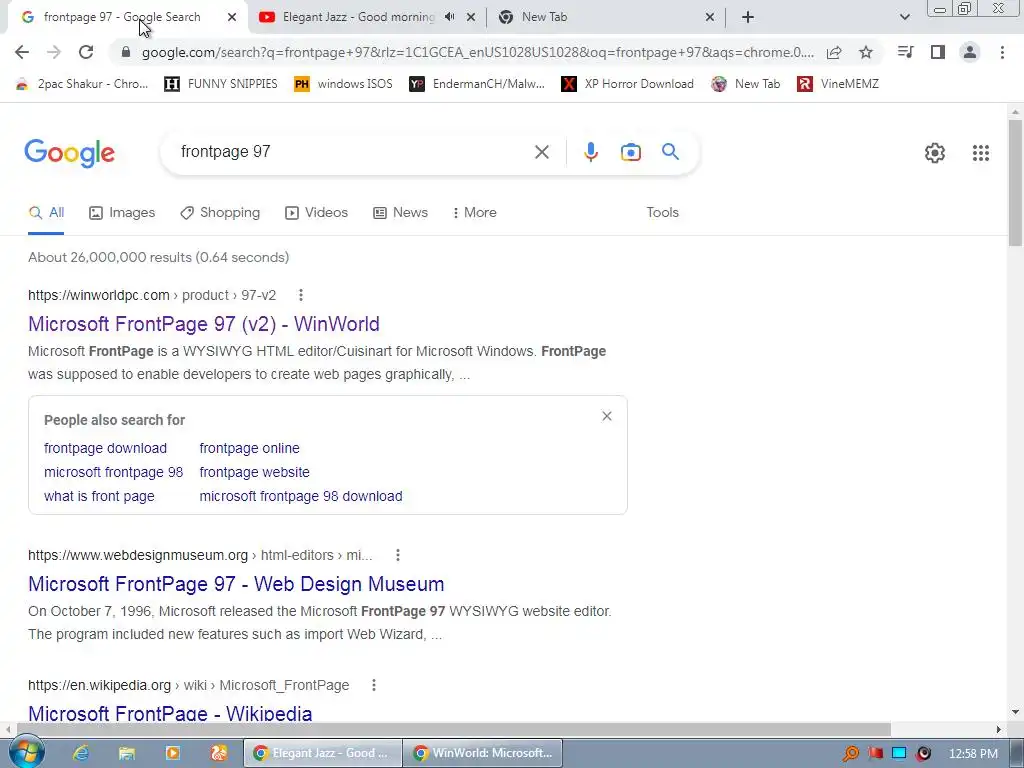This screenshot has width=1024, height=768.
Task: Switch to WinWorld: Microsoft taskbar window
Action: pos(482,753)
